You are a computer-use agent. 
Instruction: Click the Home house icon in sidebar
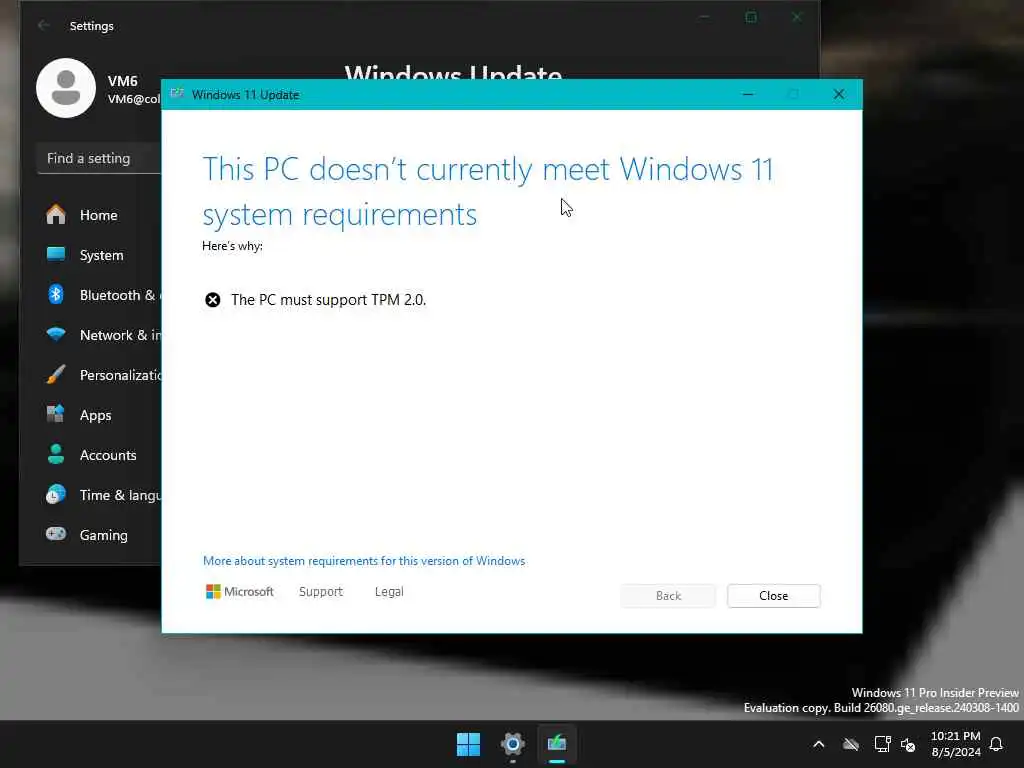(56, 214)
